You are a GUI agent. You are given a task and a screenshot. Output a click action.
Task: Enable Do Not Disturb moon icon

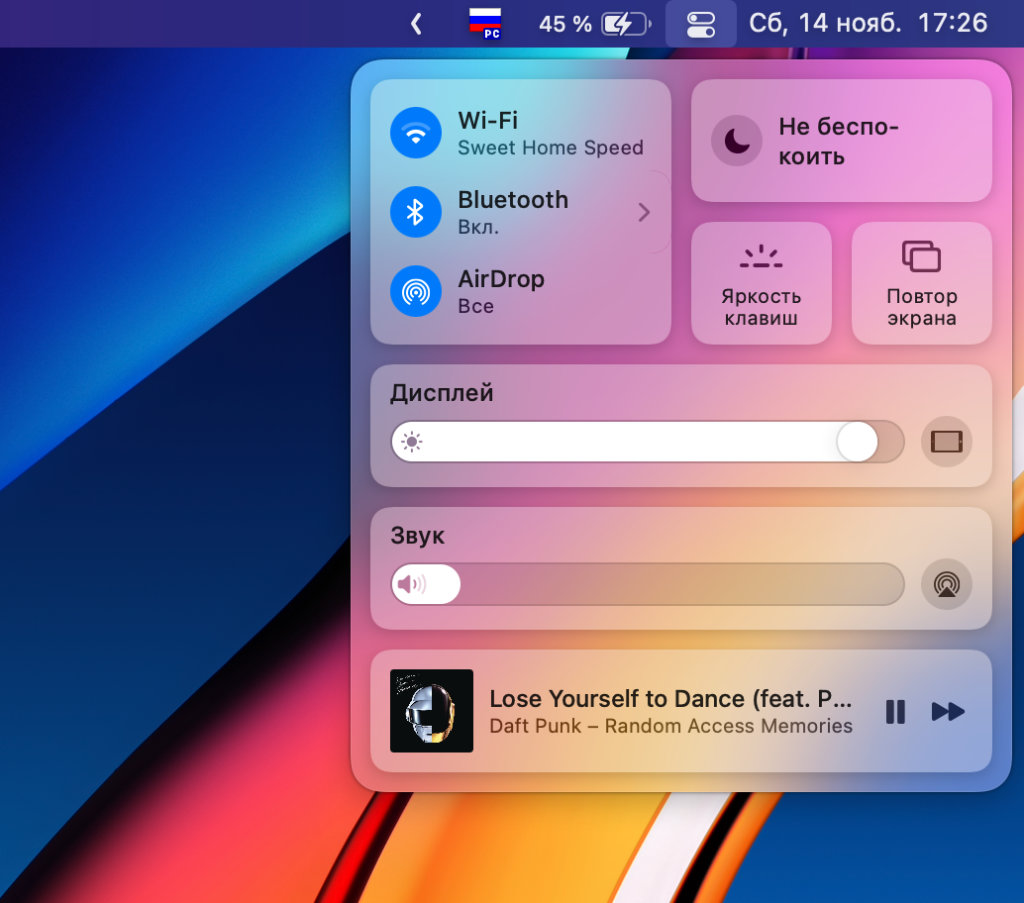click(737, 141)
